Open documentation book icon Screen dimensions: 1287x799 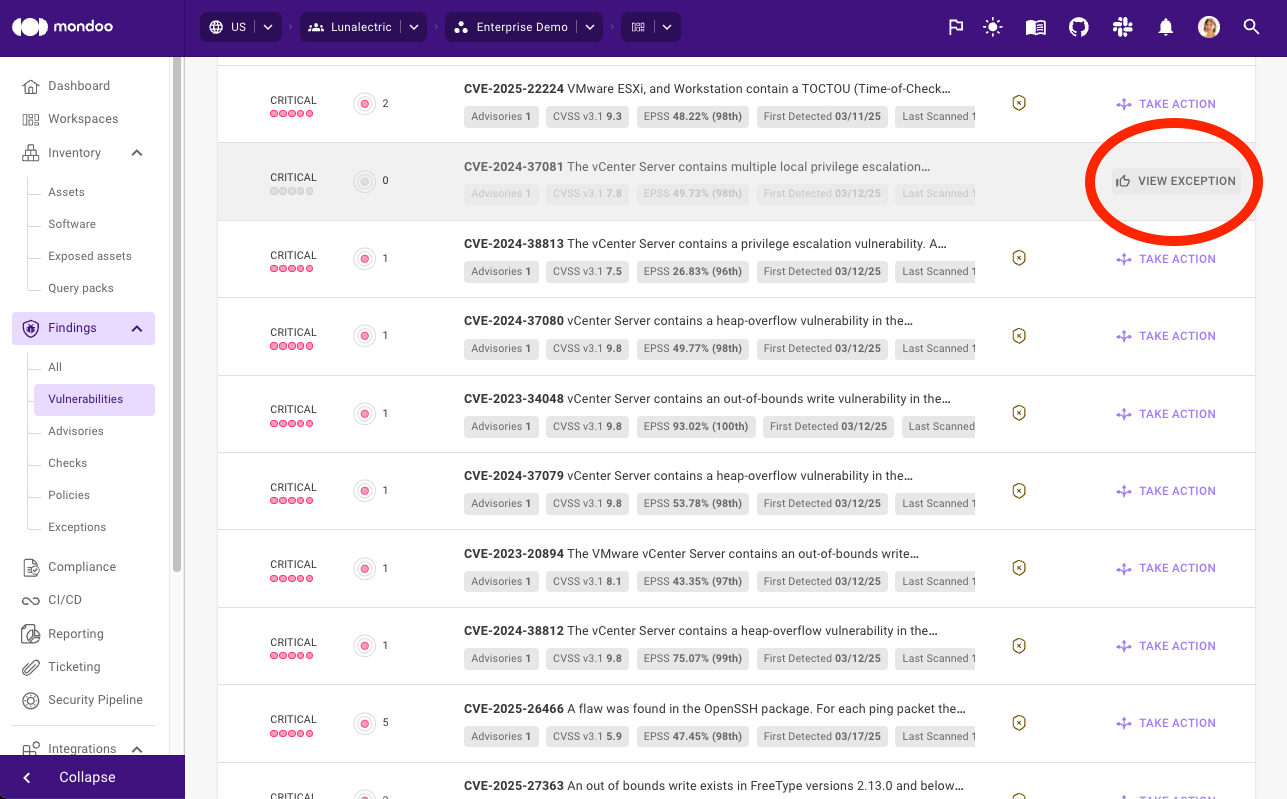coord(1036,27)
